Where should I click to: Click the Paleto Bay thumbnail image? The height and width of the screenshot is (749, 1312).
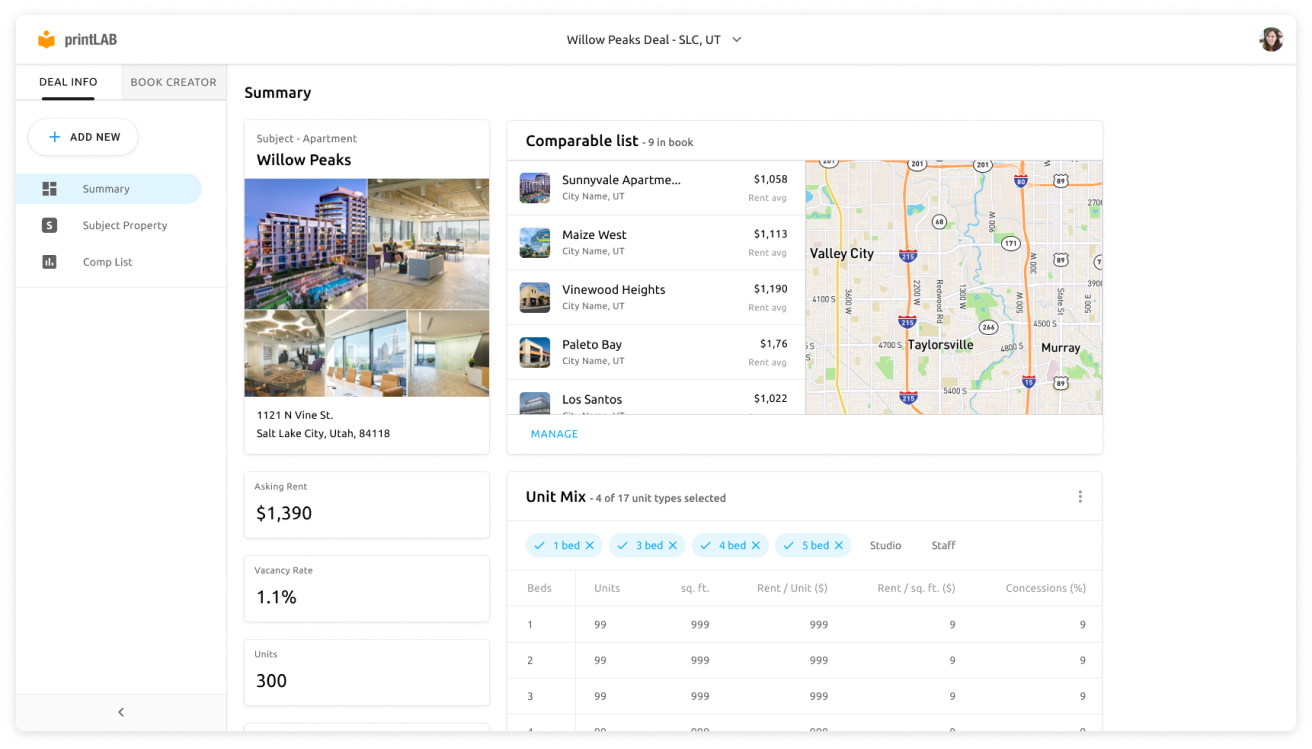tap(535, 352)
